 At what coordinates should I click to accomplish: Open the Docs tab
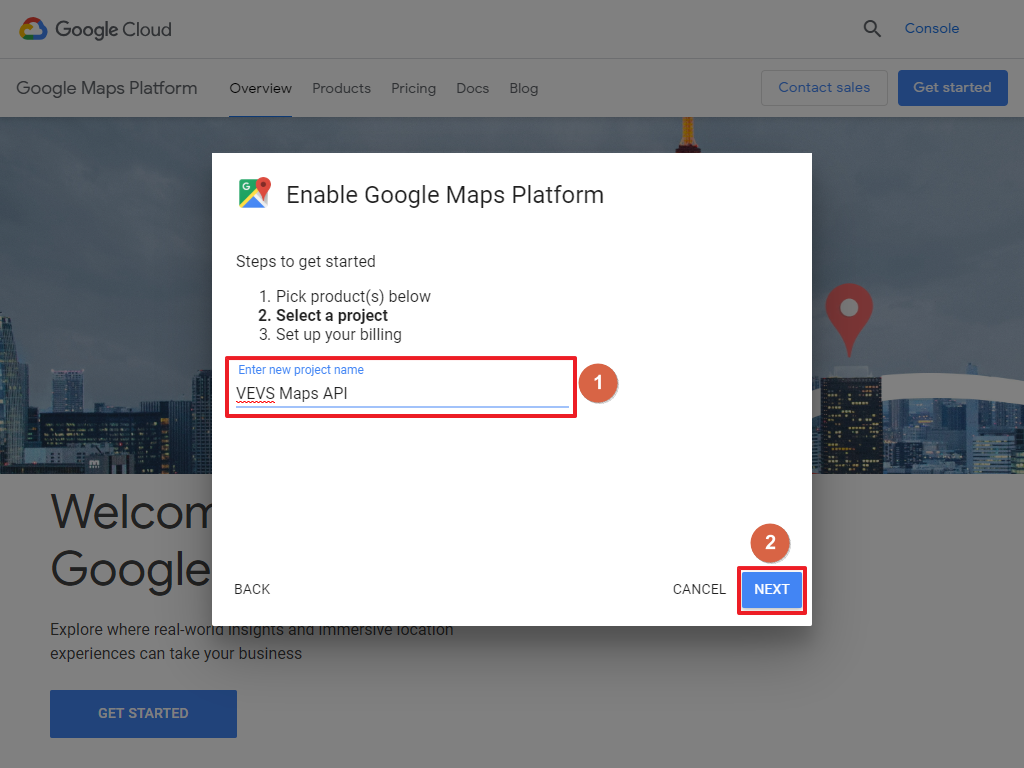coord(472,88)
